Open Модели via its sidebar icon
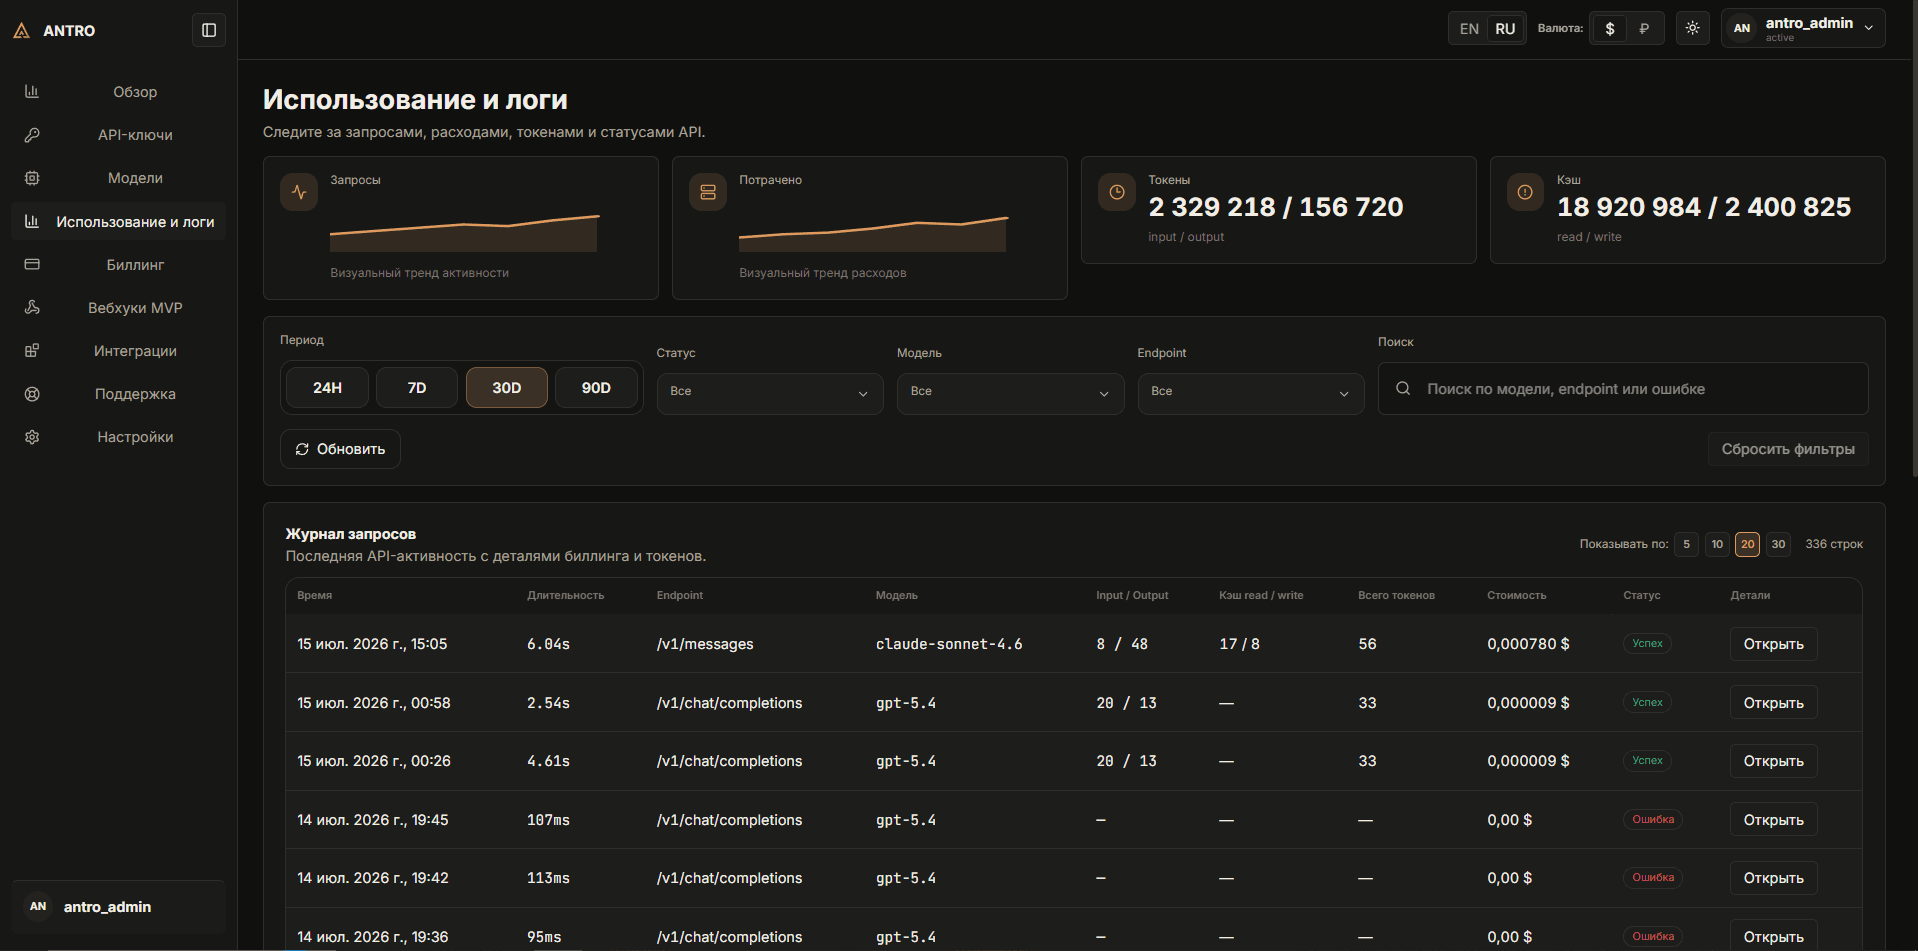This screenshot has height=951, width=1918. tap(32, 178)
